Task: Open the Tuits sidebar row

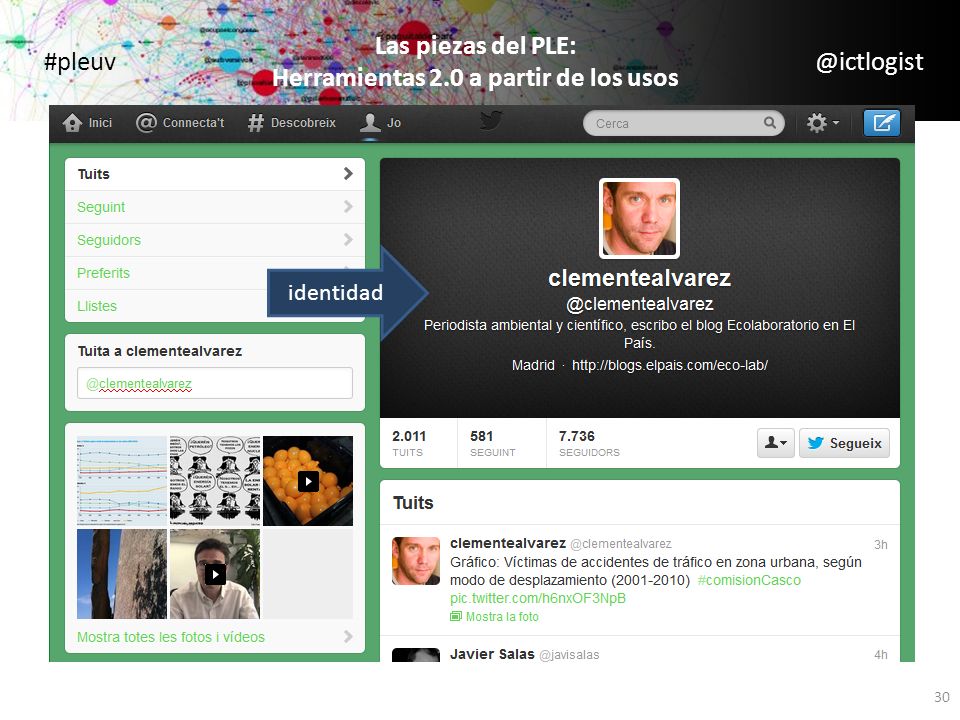Action: tap(215, 174)
